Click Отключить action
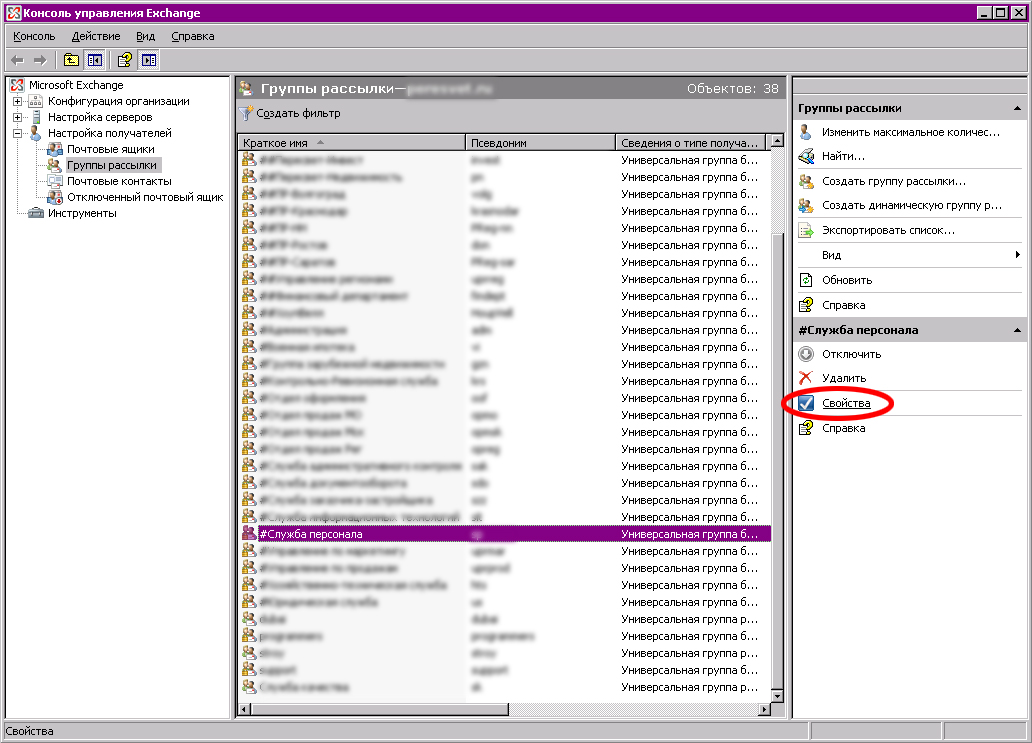 (x=852, y=354)
